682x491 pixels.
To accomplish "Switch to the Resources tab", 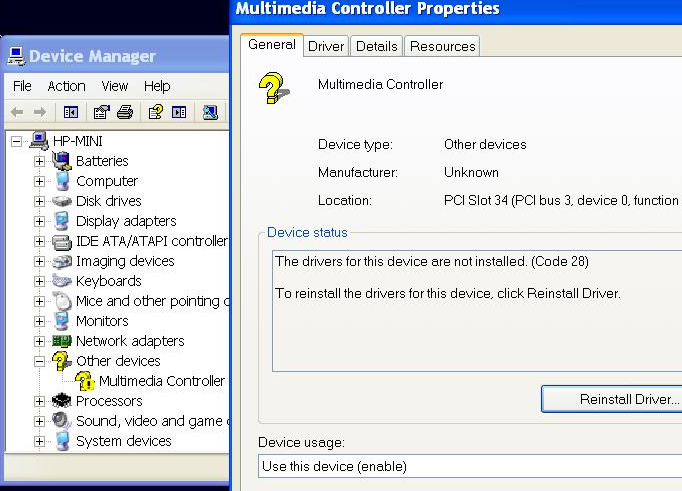I will [442, 46].
